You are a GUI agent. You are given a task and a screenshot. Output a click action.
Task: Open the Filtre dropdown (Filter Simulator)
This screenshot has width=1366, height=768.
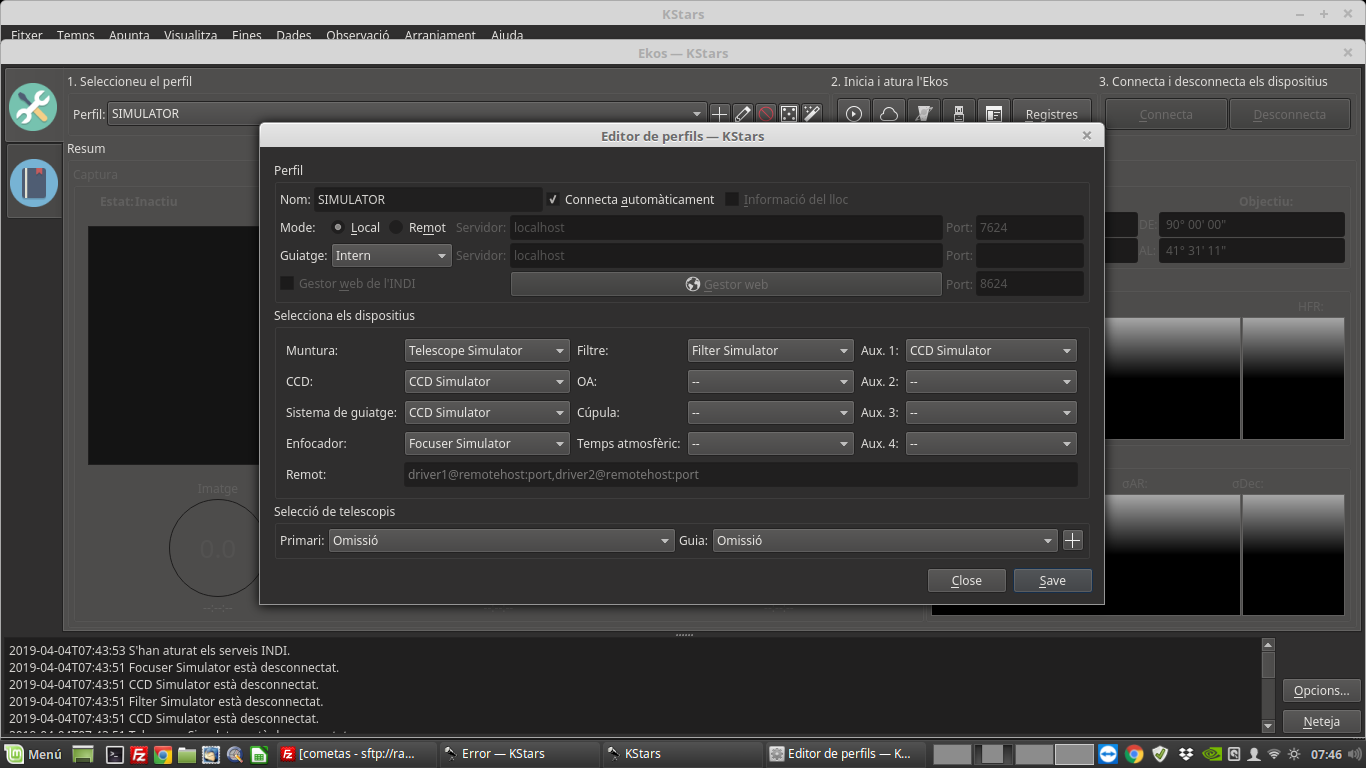pos(770,350)
